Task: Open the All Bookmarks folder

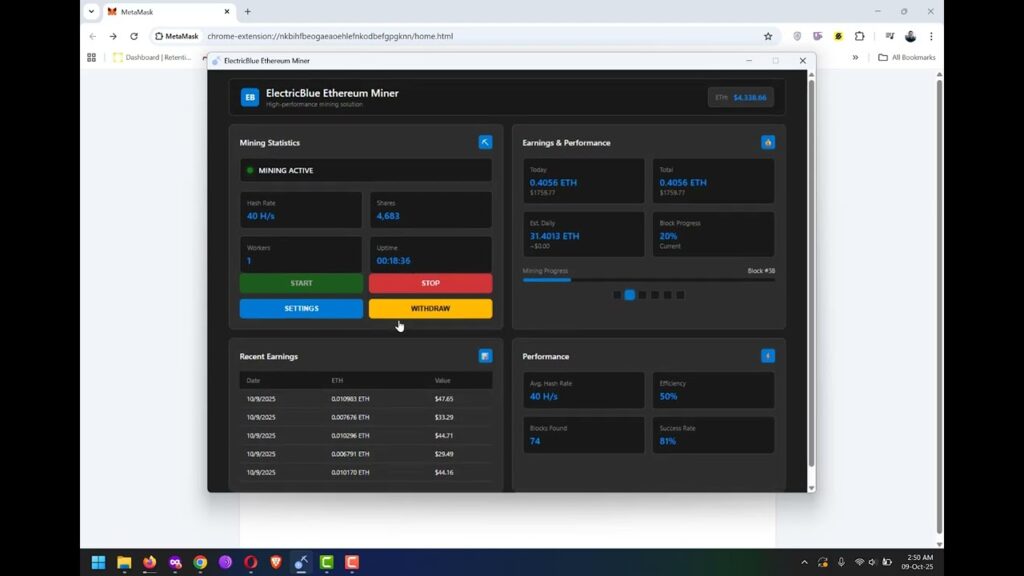Action: pyautogui.click(x=906, y=57)
